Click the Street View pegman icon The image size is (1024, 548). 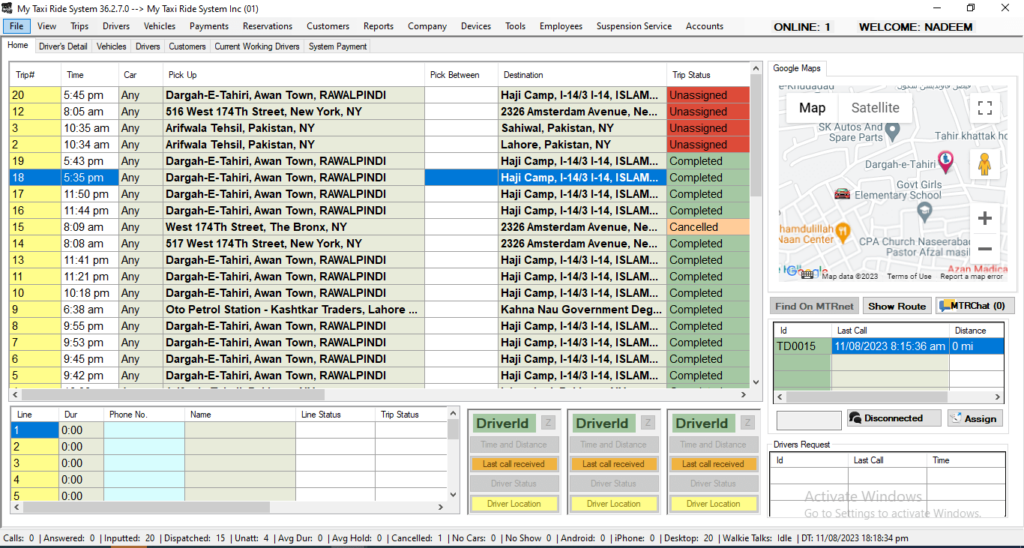(984, 163)
